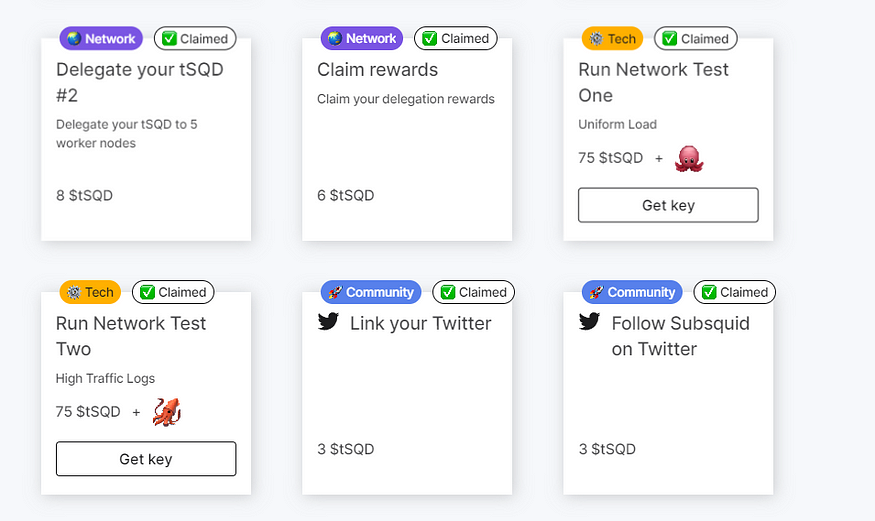Click green checkmark on Claim rewards Claimed badge

pyautogui.click(x=430, y=38)
